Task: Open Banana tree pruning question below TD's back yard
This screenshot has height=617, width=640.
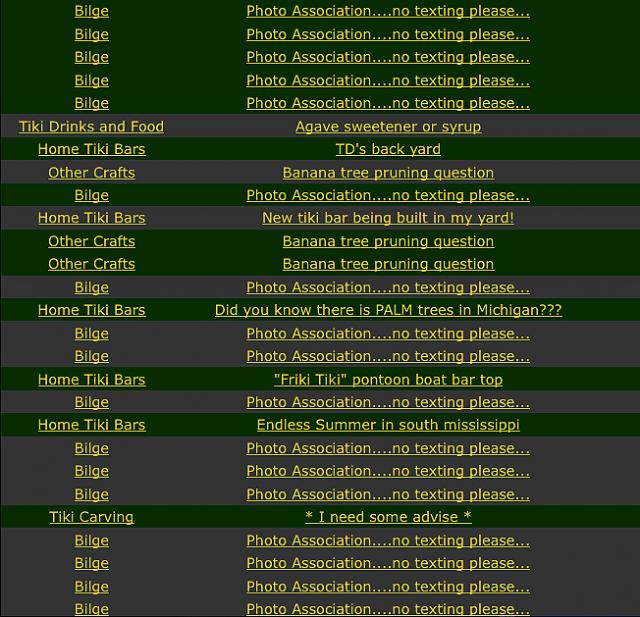Action: (388, 172)
